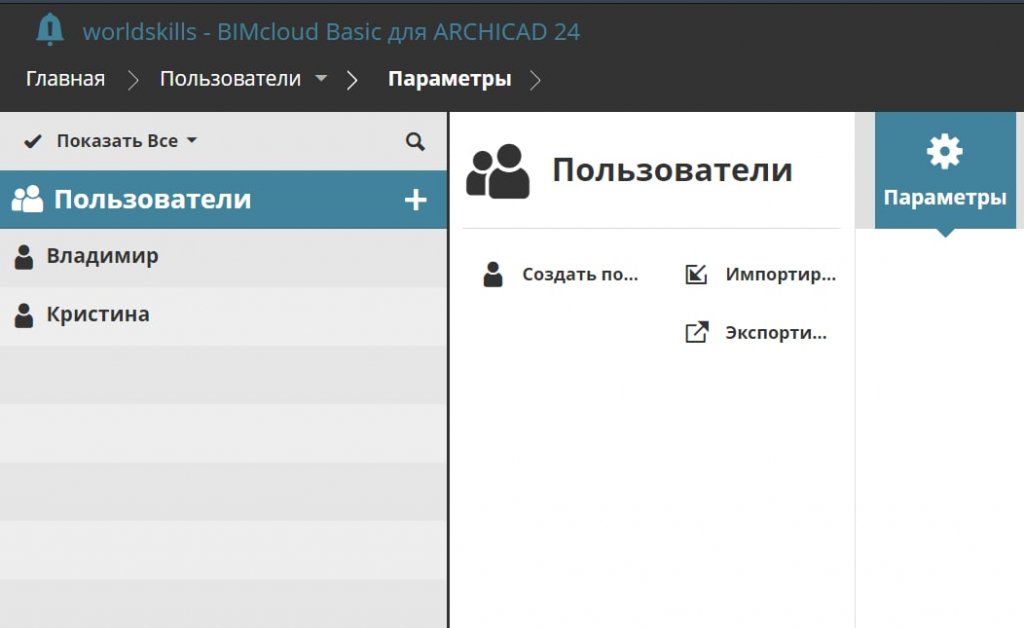Select the Параметры breadcrumb item
Image resolution: width=1024 pixels, height=628 pixels.
pyautogui.click(x=449, y=79)
